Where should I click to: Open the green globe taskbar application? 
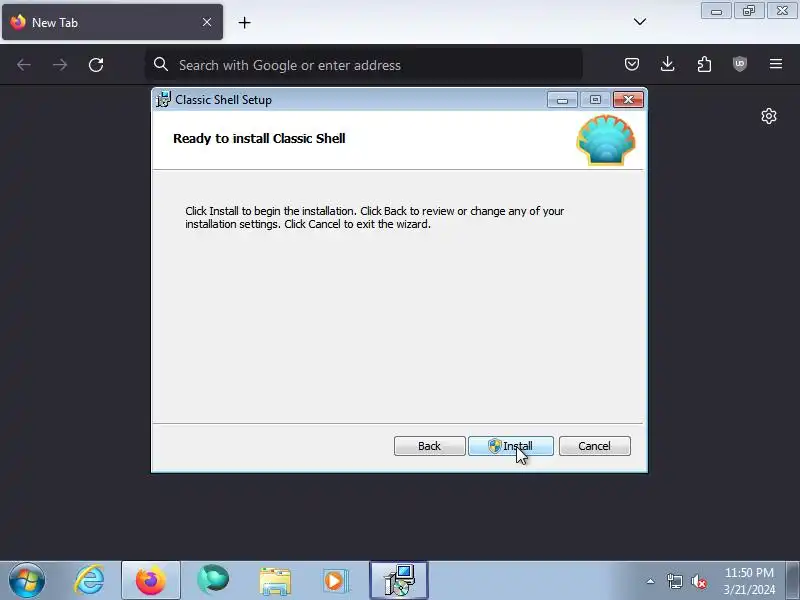click(213, 580)
